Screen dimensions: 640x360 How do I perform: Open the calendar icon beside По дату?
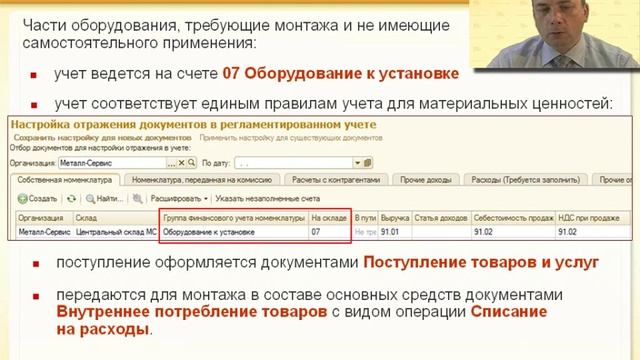[x=367, y=163]
